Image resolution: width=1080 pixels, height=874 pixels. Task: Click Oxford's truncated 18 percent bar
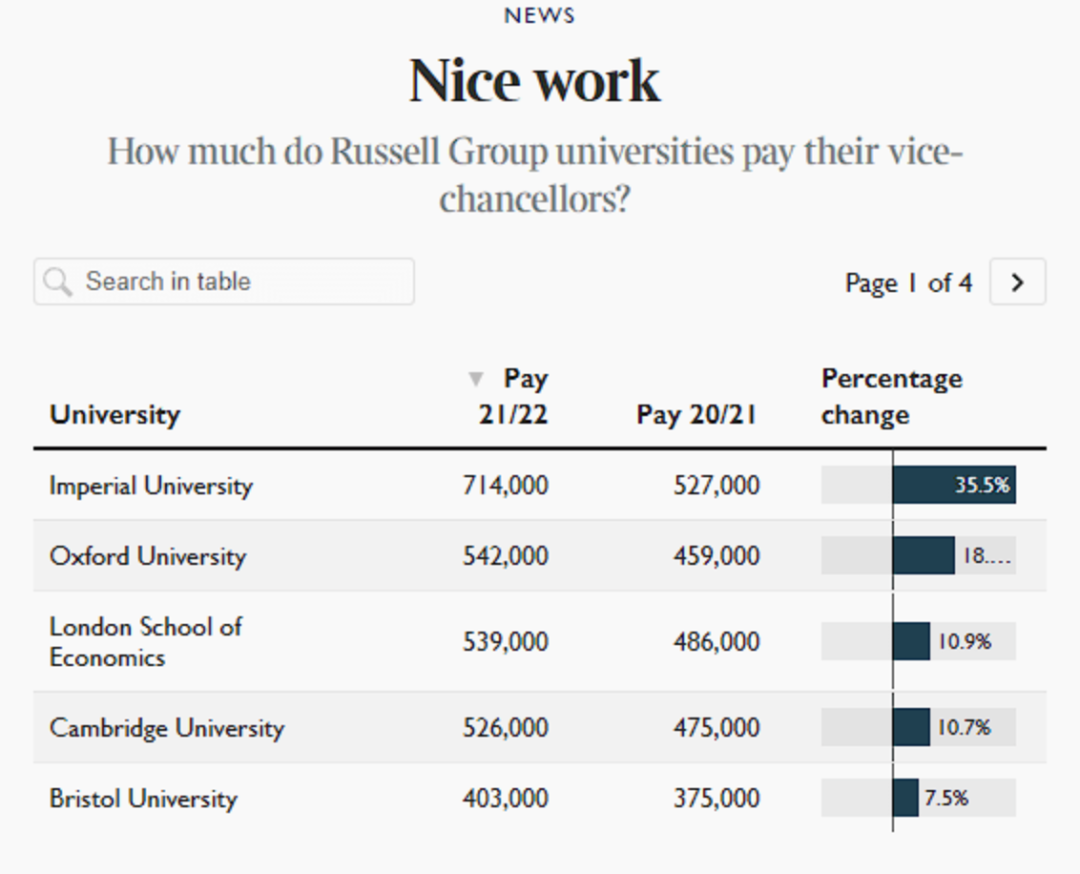pos(924,555)
